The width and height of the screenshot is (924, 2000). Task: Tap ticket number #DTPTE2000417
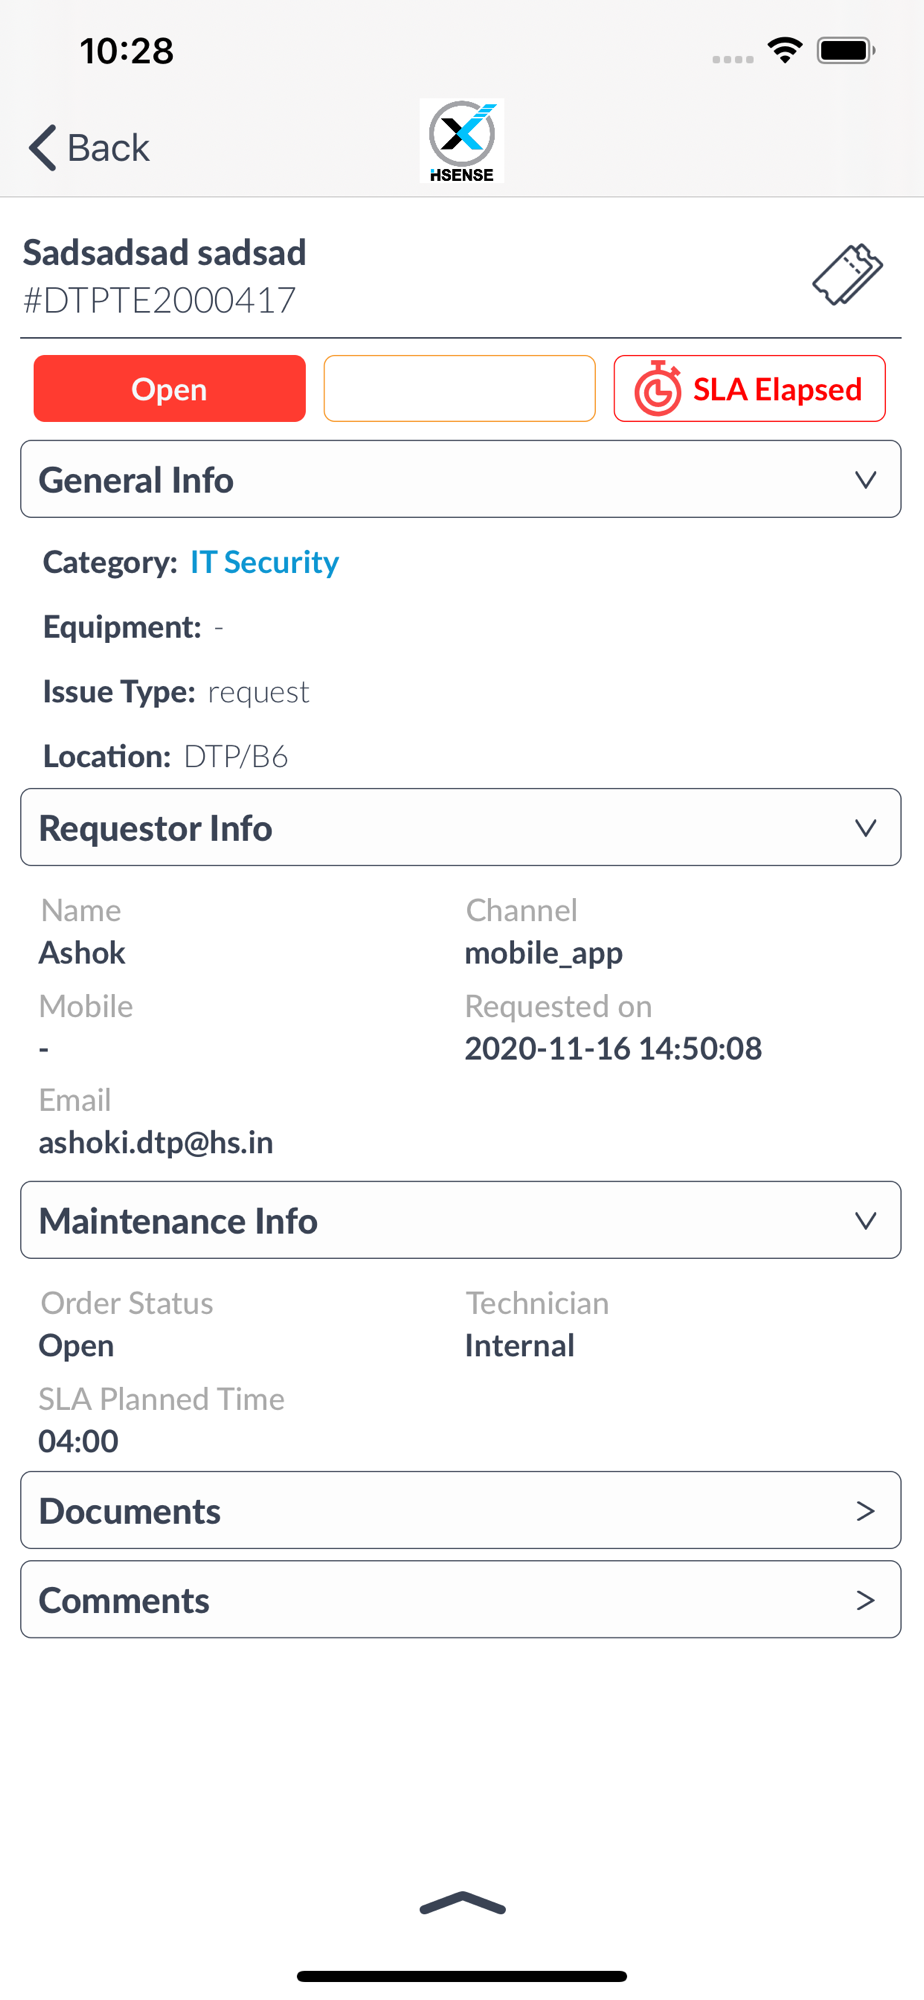(x=160, y=300)
